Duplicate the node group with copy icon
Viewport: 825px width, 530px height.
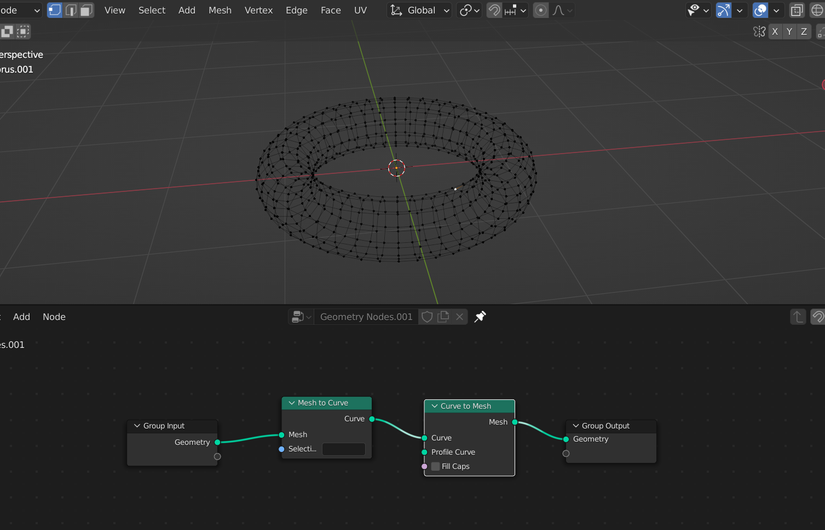443,317
